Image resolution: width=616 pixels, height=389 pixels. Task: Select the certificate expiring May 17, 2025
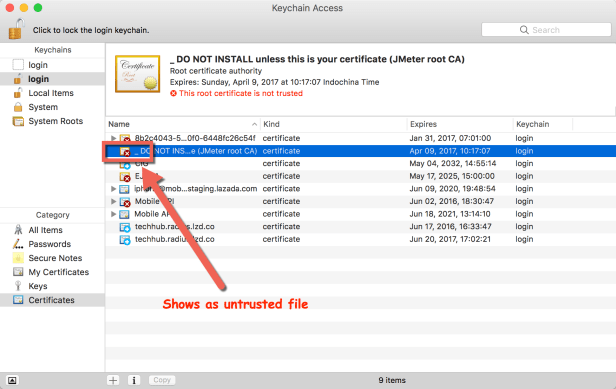360,176
